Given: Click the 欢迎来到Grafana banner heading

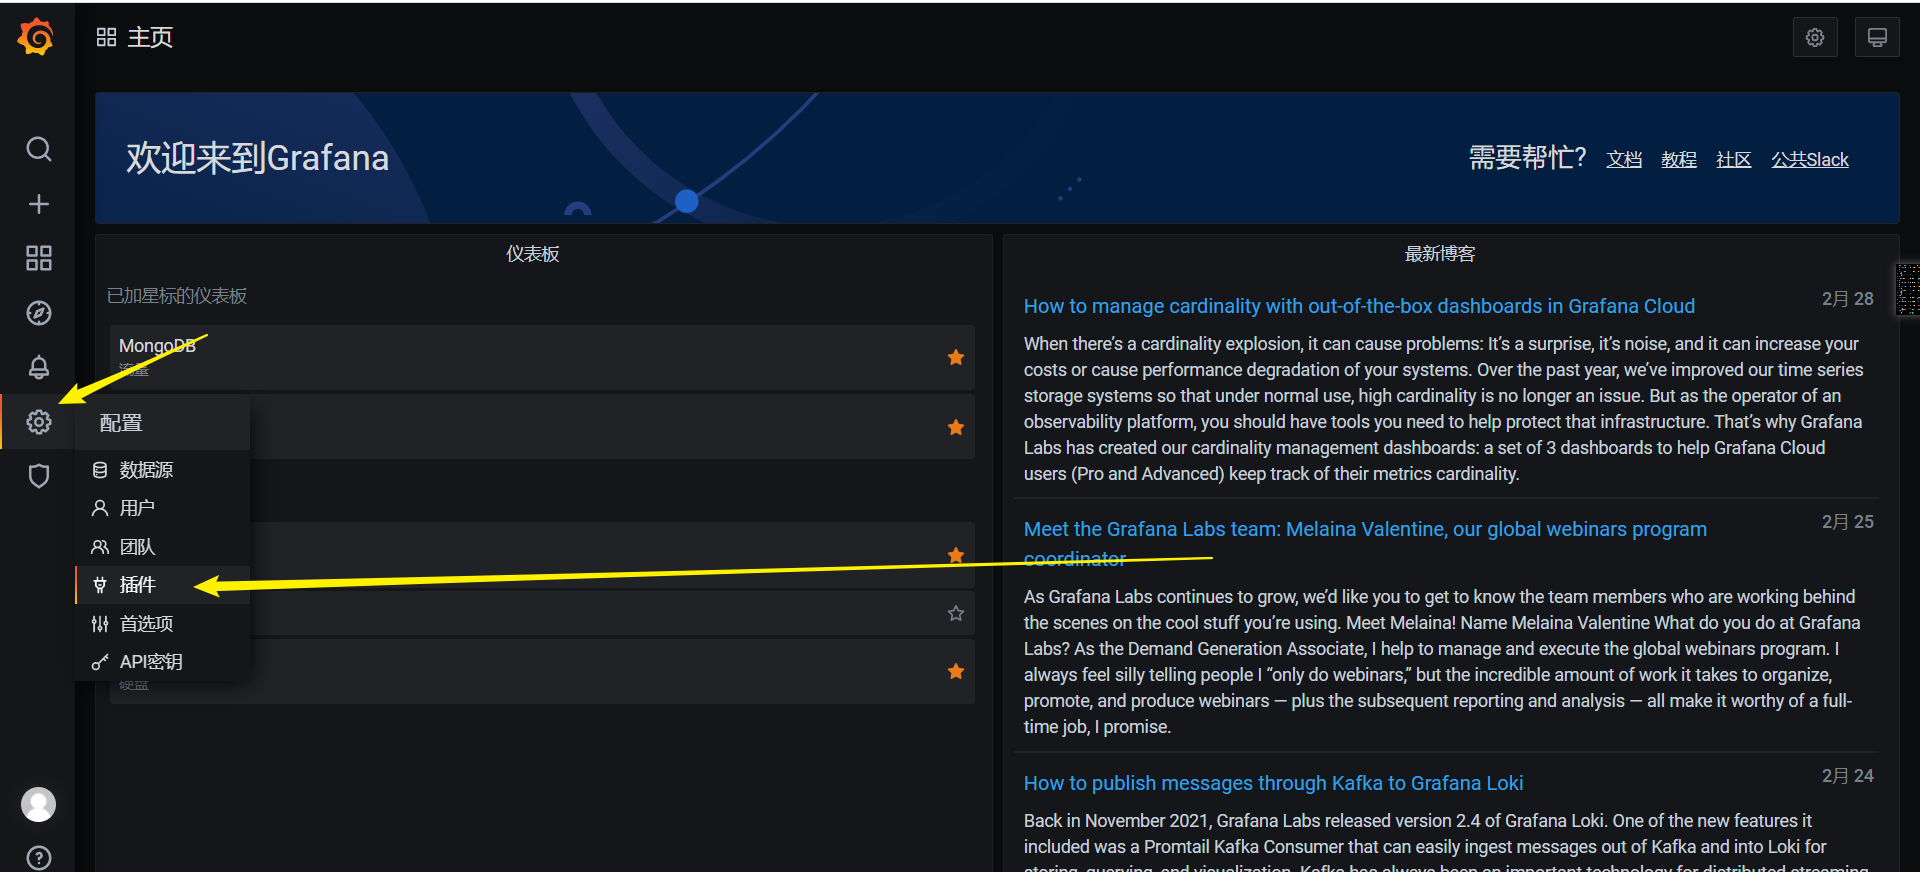Looking at the screenshot, I should (x=257, y=158).
